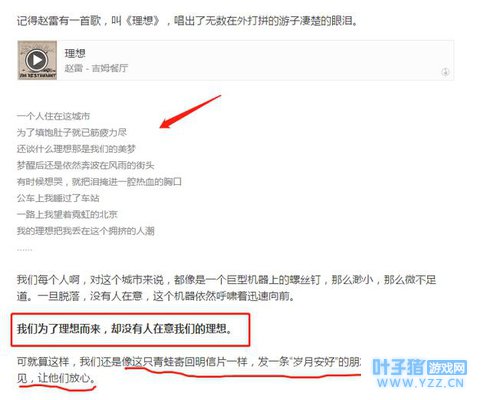Open the WWW.YZZ.CN watermark link
The image size is (491, 400).
pyautogui.click(x=420, y=383)
